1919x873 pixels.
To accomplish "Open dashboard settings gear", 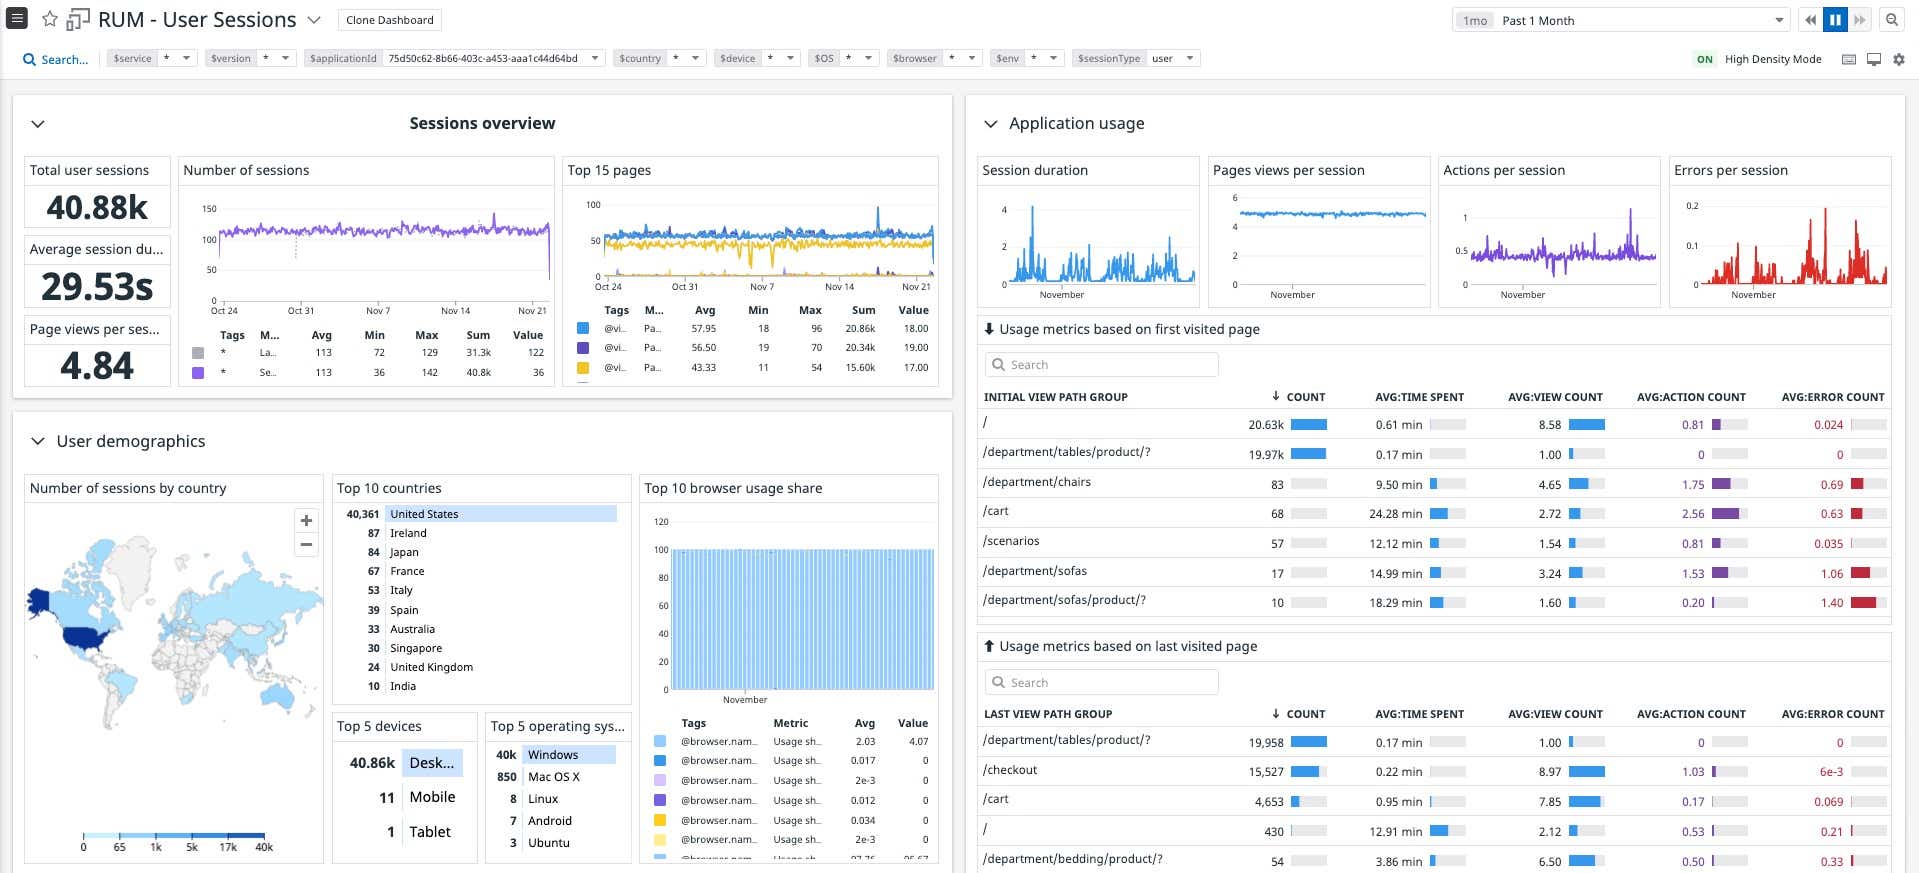I will [1899, 59].
